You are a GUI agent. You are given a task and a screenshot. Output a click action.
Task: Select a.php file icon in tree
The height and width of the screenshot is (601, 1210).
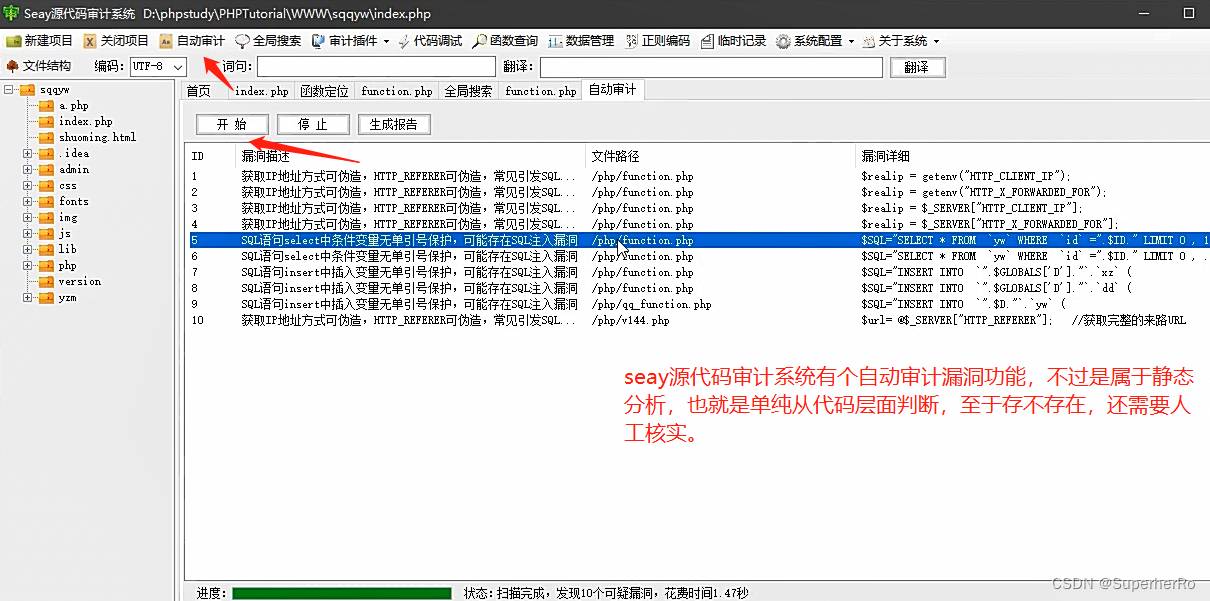tap(46, 105)
